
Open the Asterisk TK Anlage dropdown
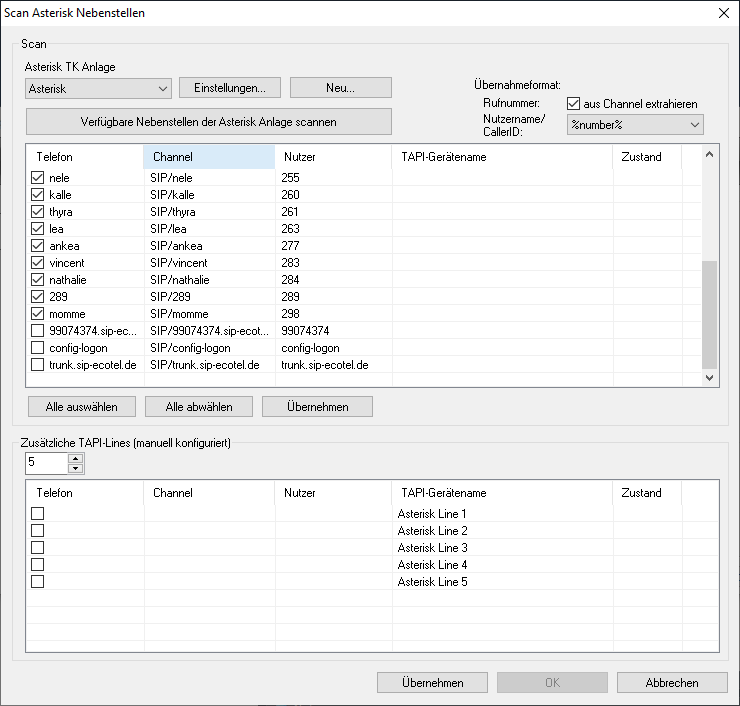98,88
